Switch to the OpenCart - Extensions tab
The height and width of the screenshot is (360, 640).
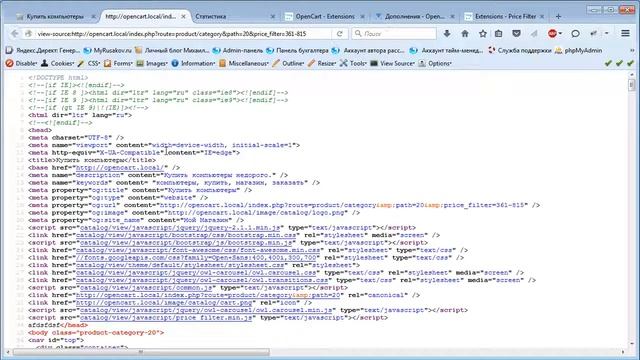pos(325,16)
